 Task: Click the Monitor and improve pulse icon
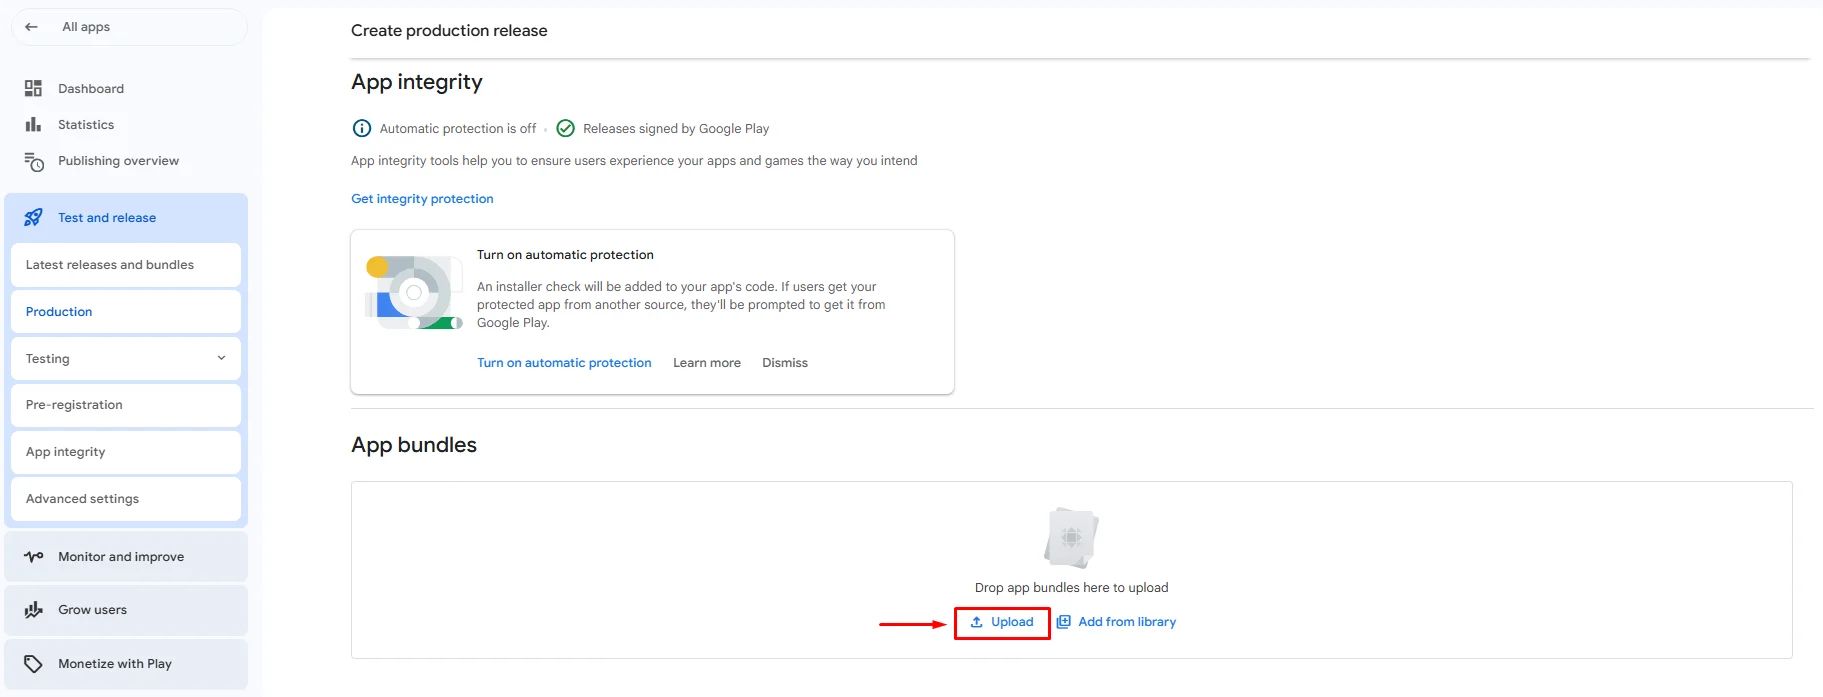34,557
